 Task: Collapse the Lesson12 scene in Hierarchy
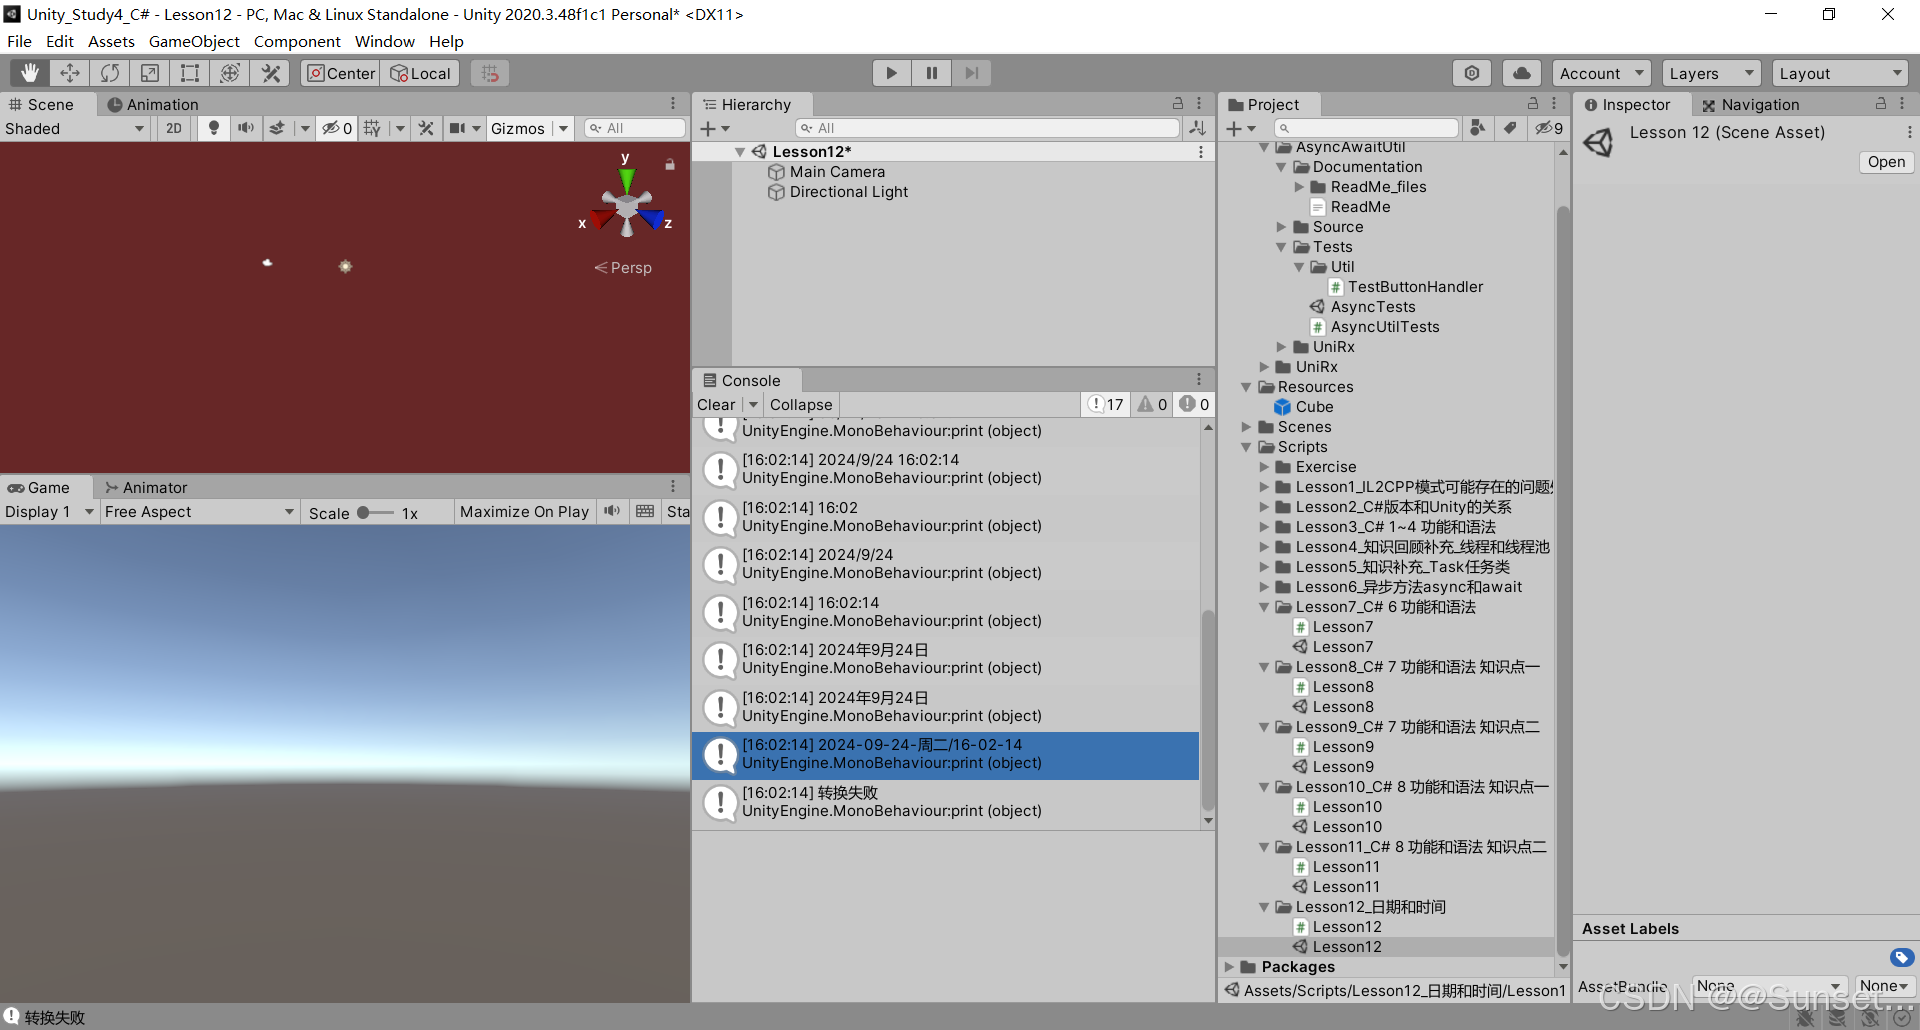pyautogui.click(x=740, y=152)
